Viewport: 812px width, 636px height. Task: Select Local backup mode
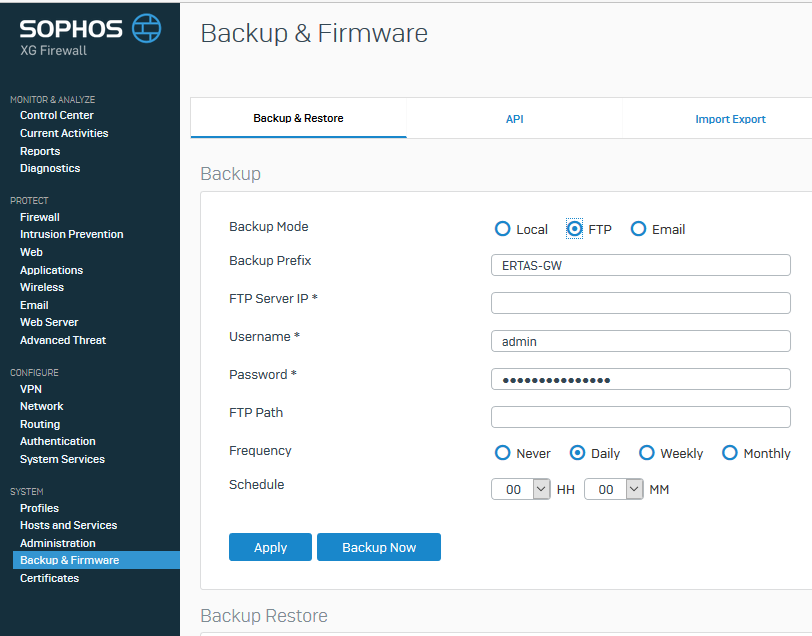(502, 229)
